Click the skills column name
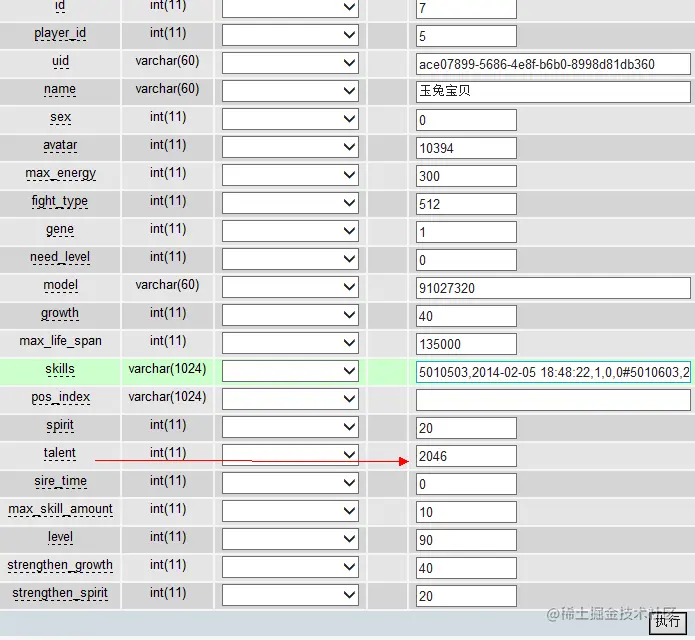 (x=60, y=369)
